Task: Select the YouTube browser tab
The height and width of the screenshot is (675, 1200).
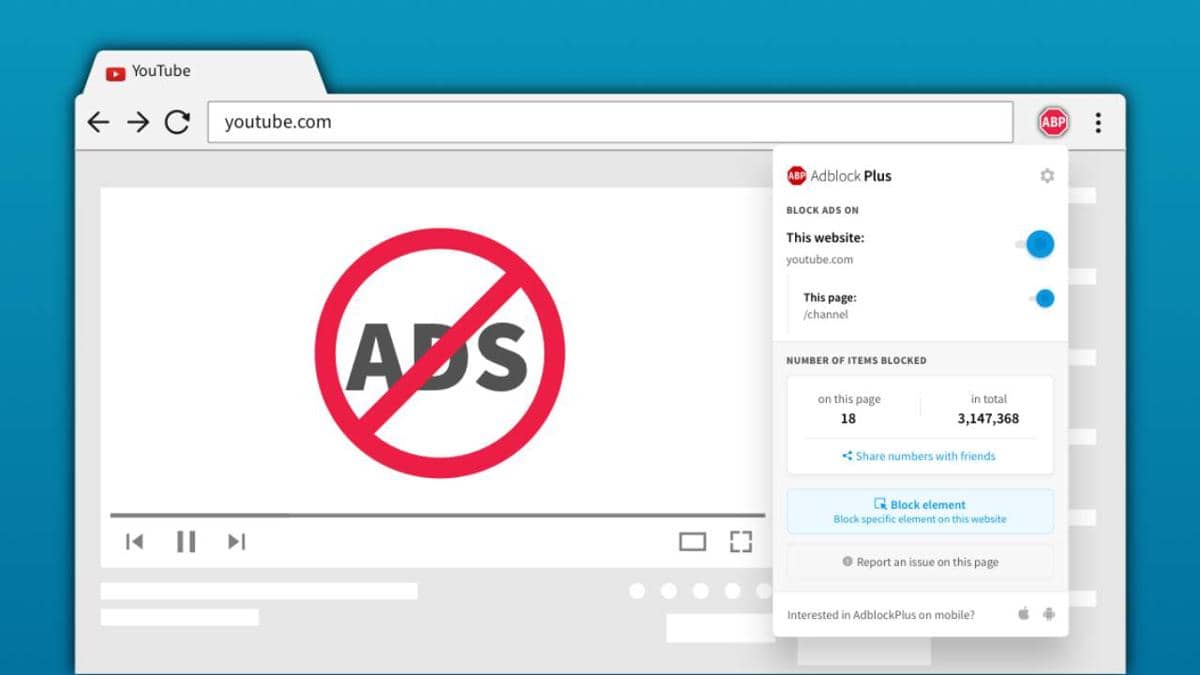Action: (205, 72)
